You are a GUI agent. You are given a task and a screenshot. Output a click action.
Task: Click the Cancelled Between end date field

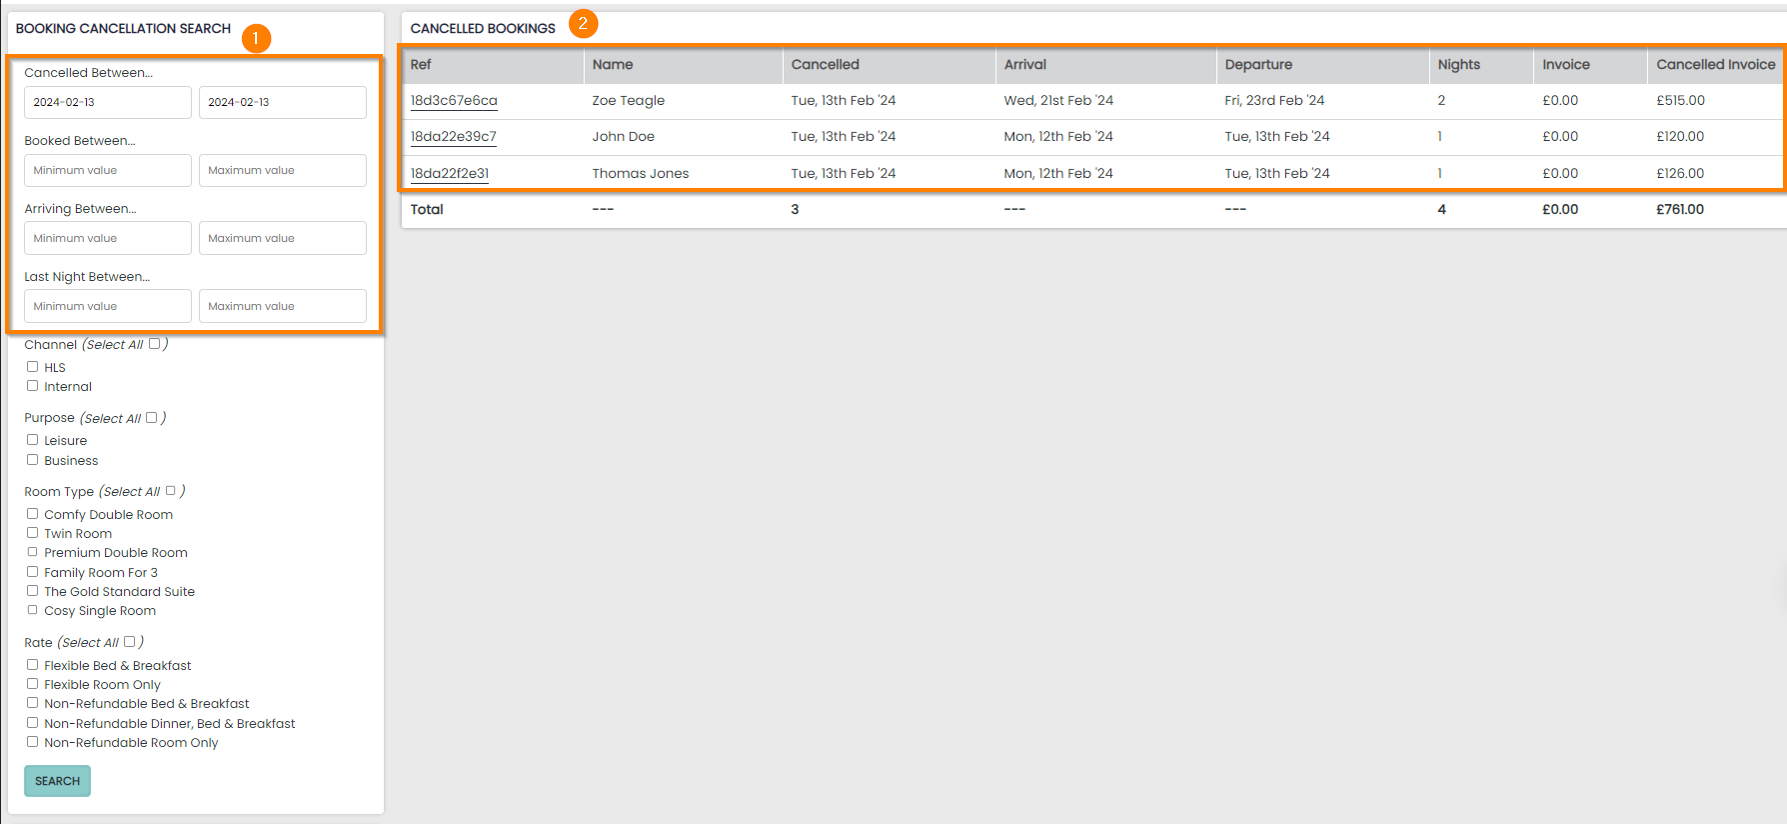pos(282,102)
